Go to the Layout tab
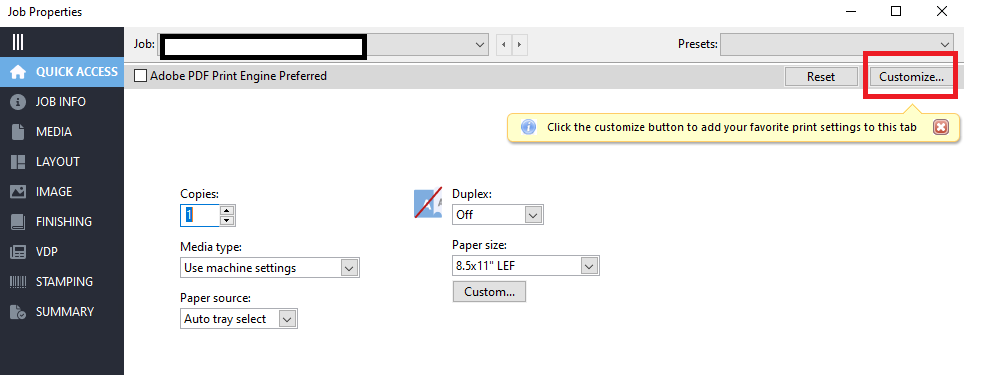 [62, 162]
